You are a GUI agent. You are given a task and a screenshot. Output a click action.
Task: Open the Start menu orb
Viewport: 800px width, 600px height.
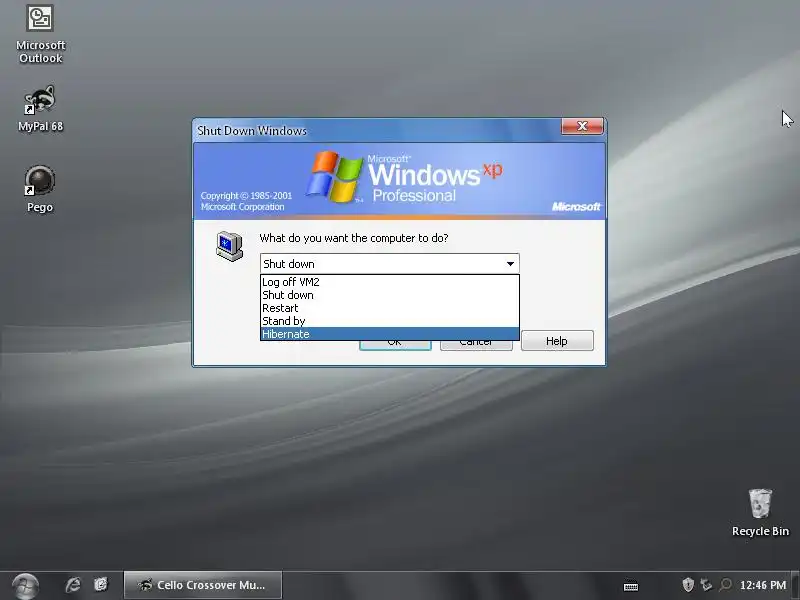click(x=24, y=586)
